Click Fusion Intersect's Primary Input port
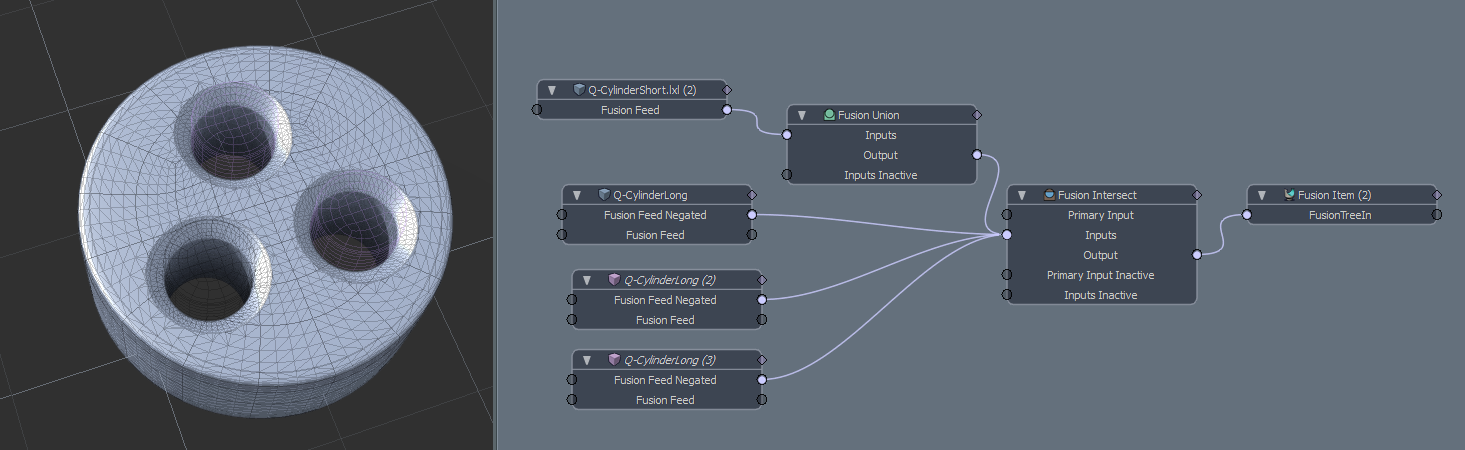The height and width of the screenshot is (450, 1465). (1007, 215)
